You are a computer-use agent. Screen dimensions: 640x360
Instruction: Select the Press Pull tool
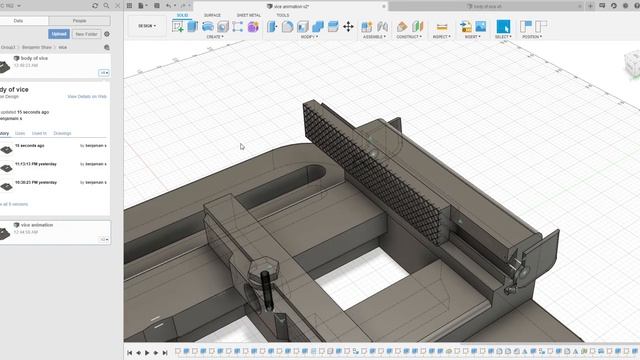coord(272,27)
